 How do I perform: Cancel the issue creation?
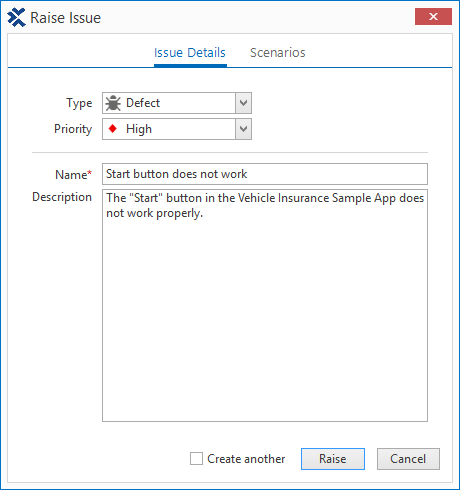[408, 459]
